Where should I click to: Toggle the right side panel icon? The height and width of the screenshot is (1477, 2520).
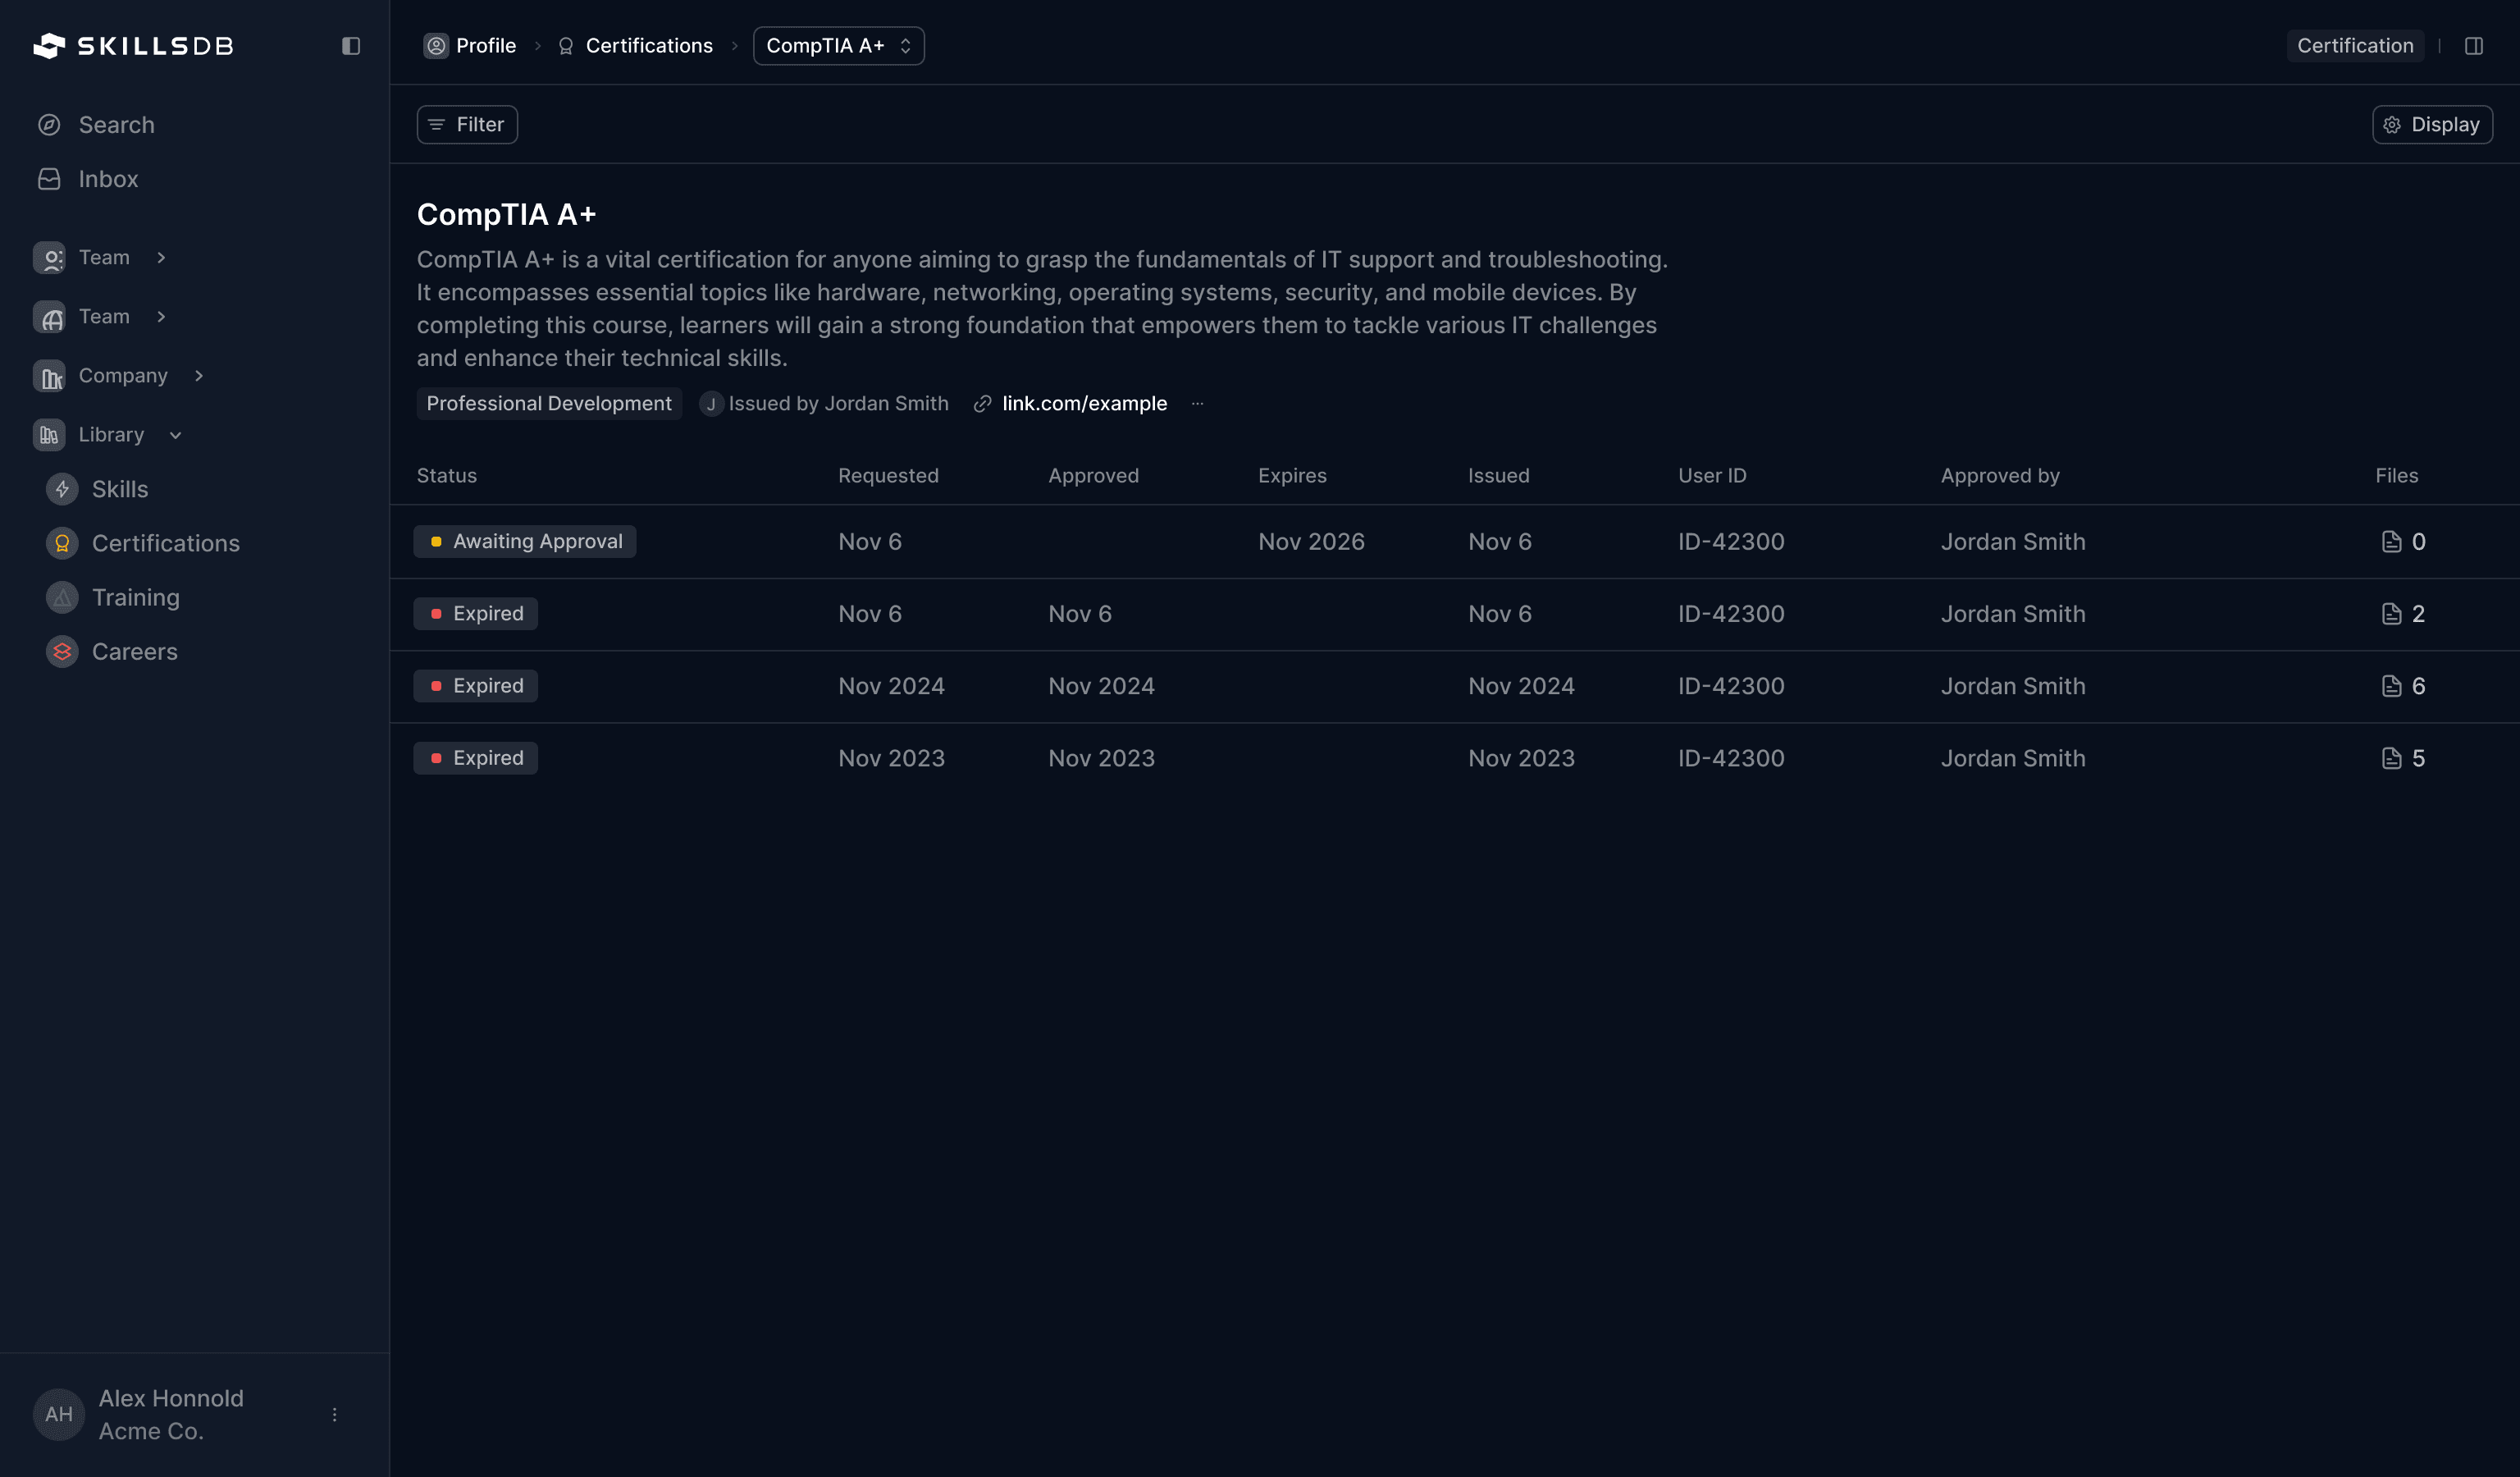coord(2473,46)
